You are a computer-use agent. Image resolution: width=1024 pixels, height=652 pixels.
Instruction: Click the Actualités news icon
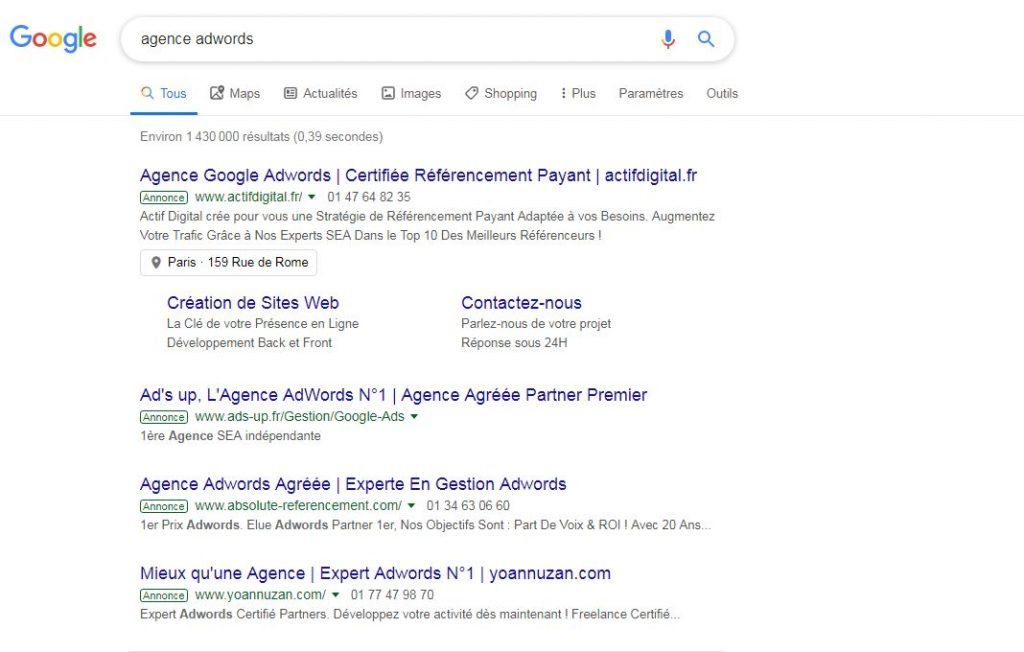pos(290,93)
